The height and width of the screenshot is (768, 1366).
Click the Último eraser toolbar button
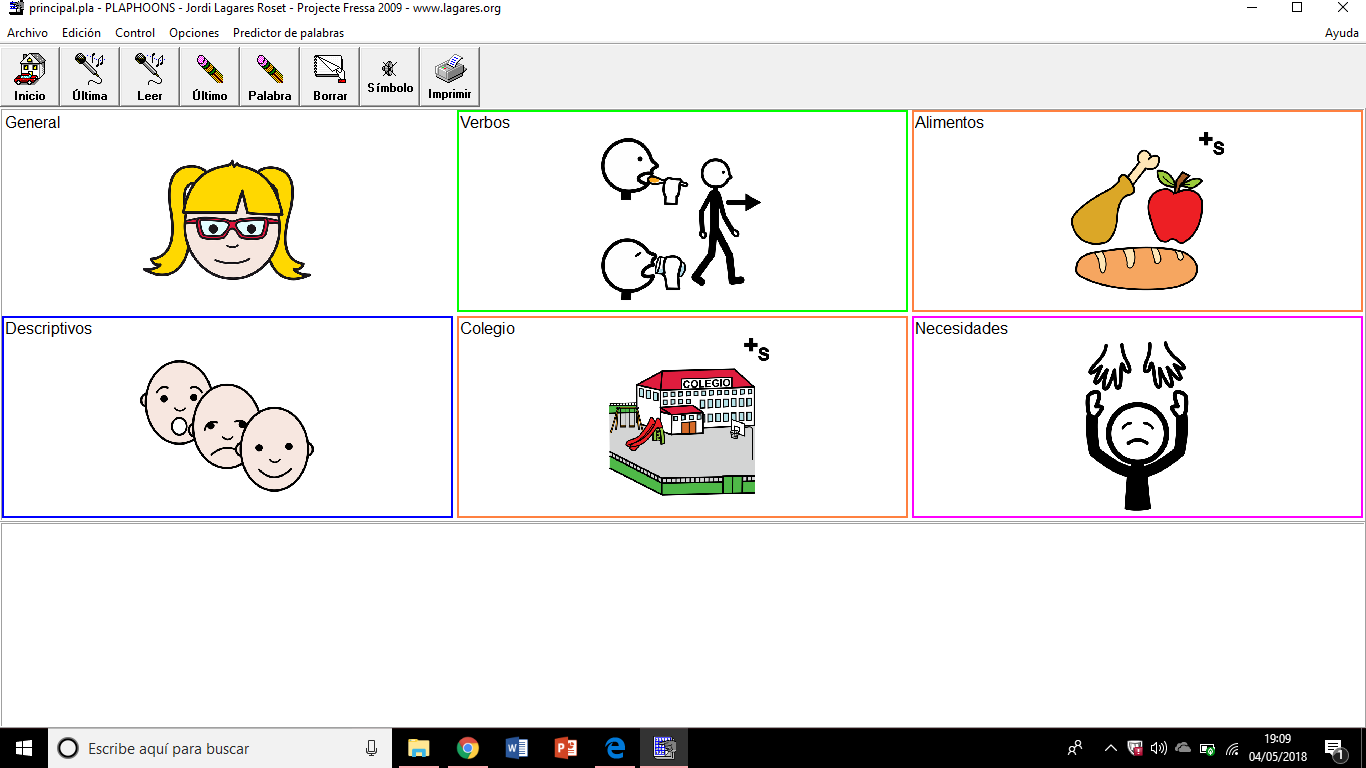pyautogui.click(x=210, y=77)
